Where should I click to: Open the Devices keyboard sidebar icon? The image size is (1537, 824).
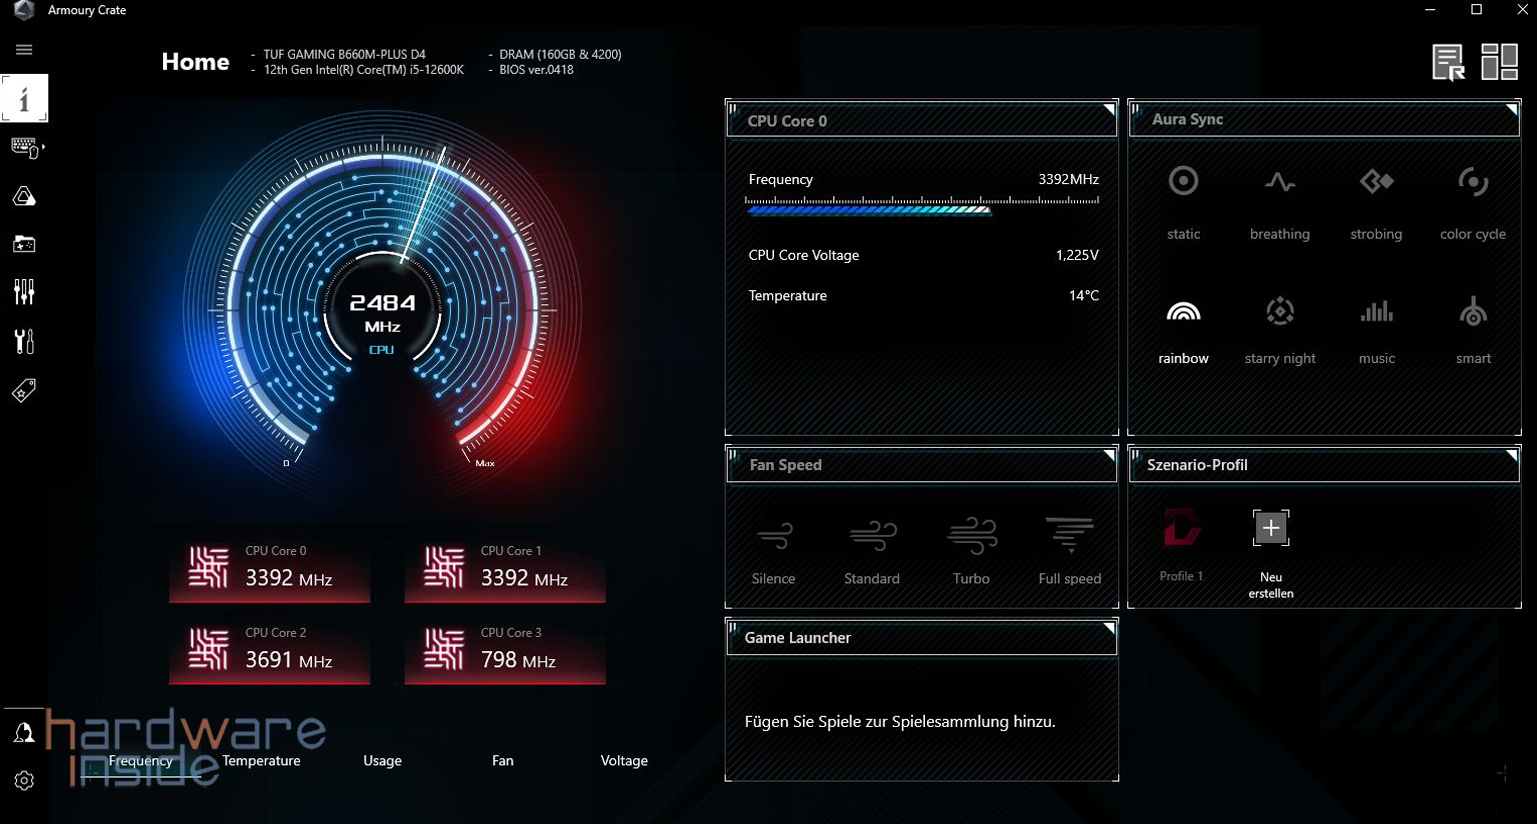(25, 147)
